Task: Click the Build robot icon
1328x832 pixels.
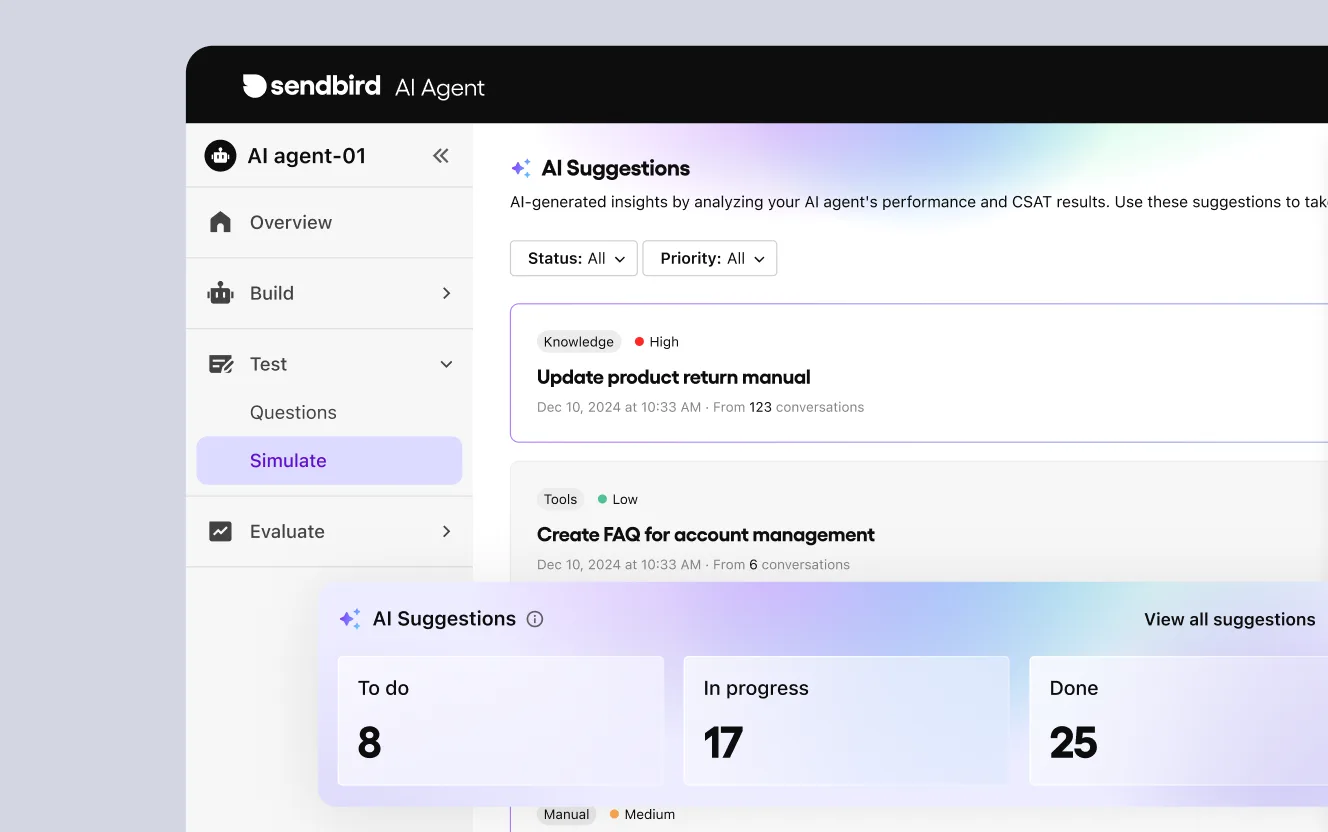Action: click(x=220, y=293)
